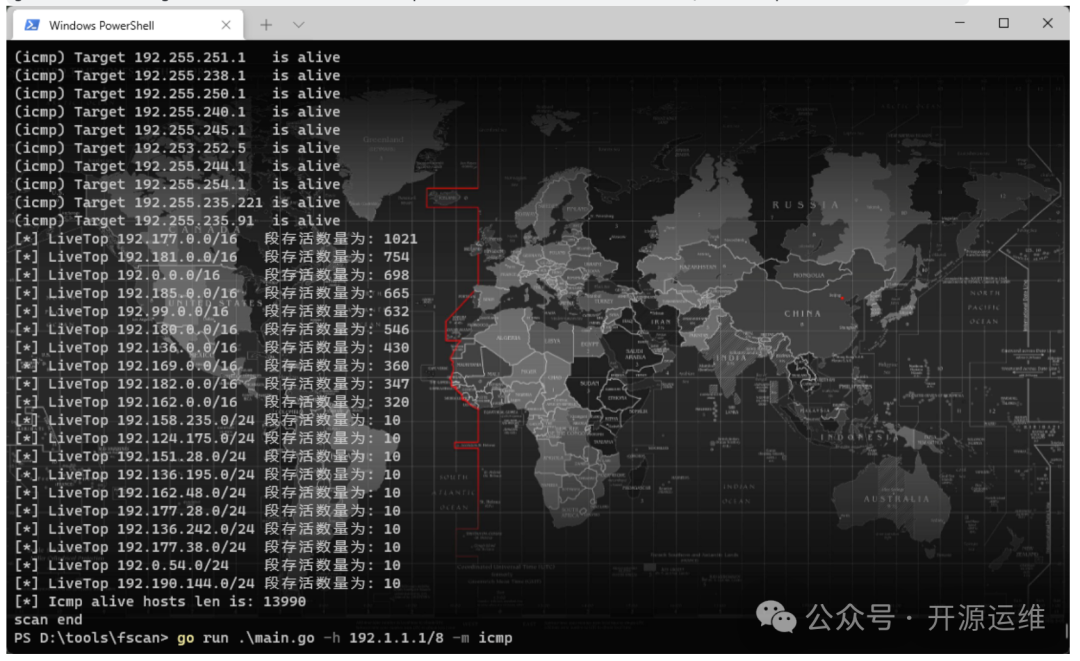
Task: Click the LiveTop 192.162.0.0/16 line
Action: pos(211,402)
